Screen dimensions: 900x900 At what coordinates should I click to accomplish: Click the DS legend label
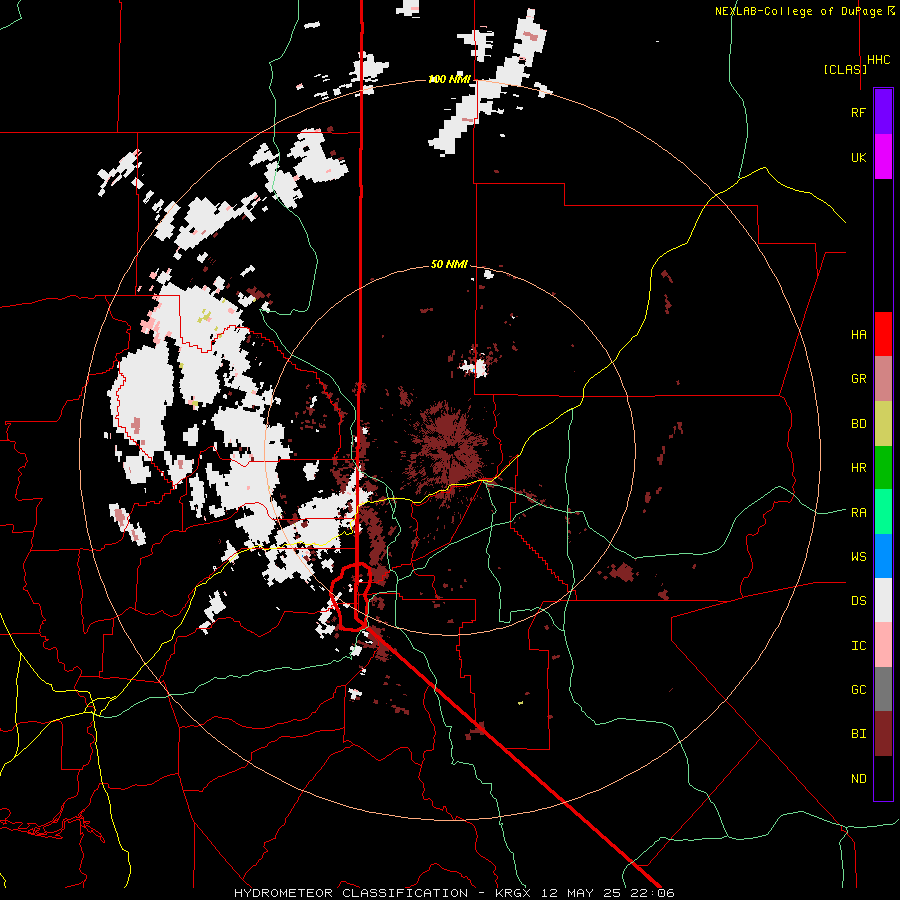pos(858,601)
